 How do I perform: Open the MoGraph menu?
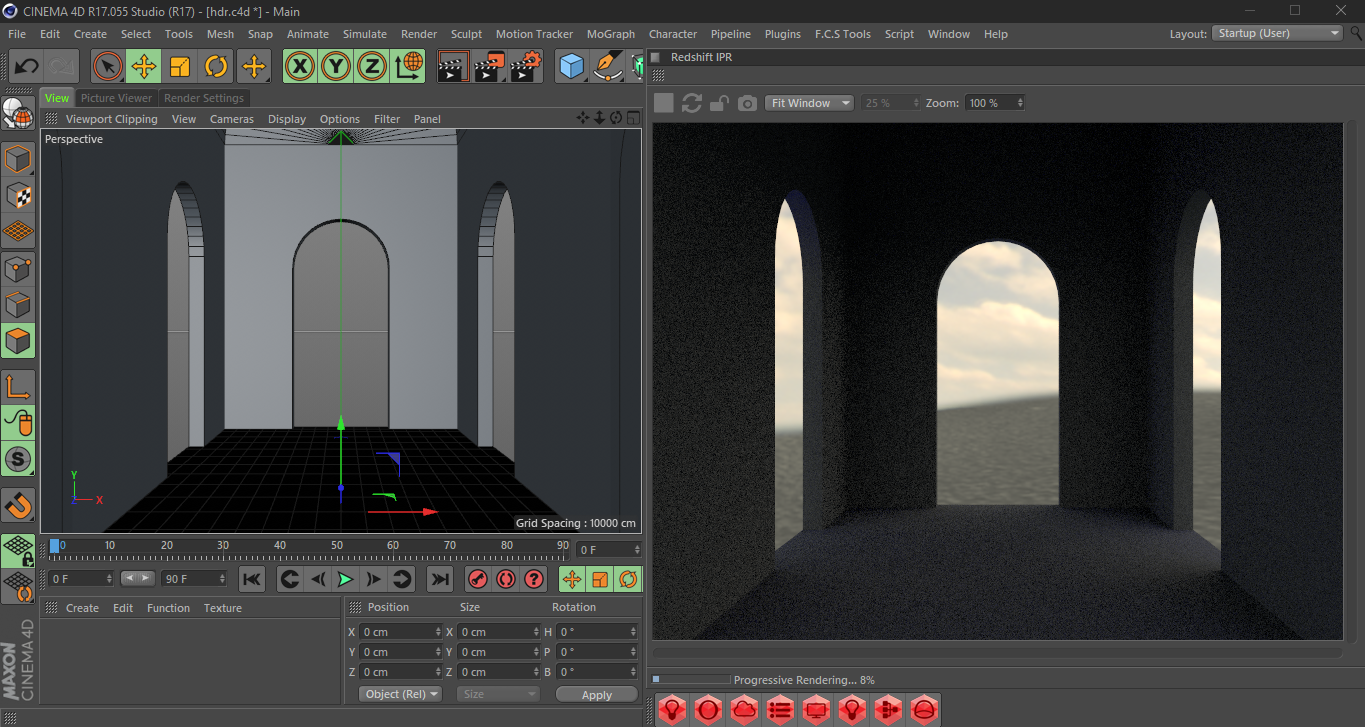[x=610, y=34]
